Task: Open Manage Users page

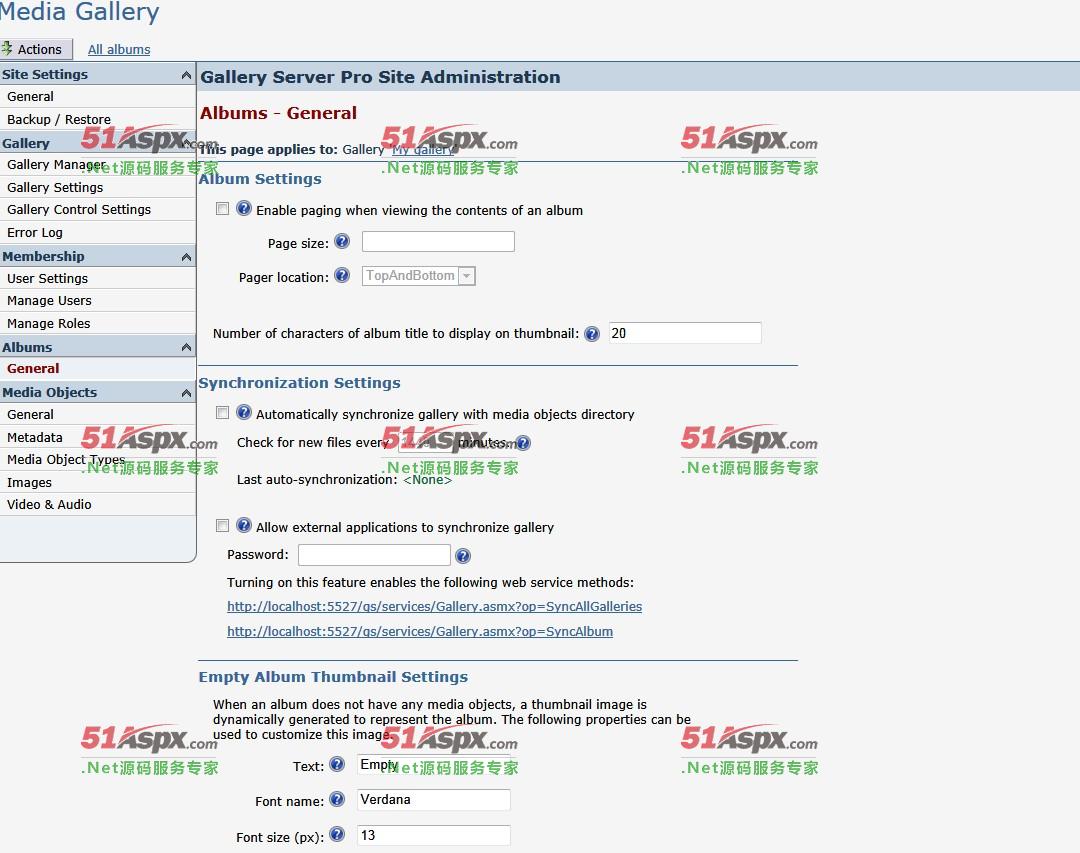Action: (98, 300)
